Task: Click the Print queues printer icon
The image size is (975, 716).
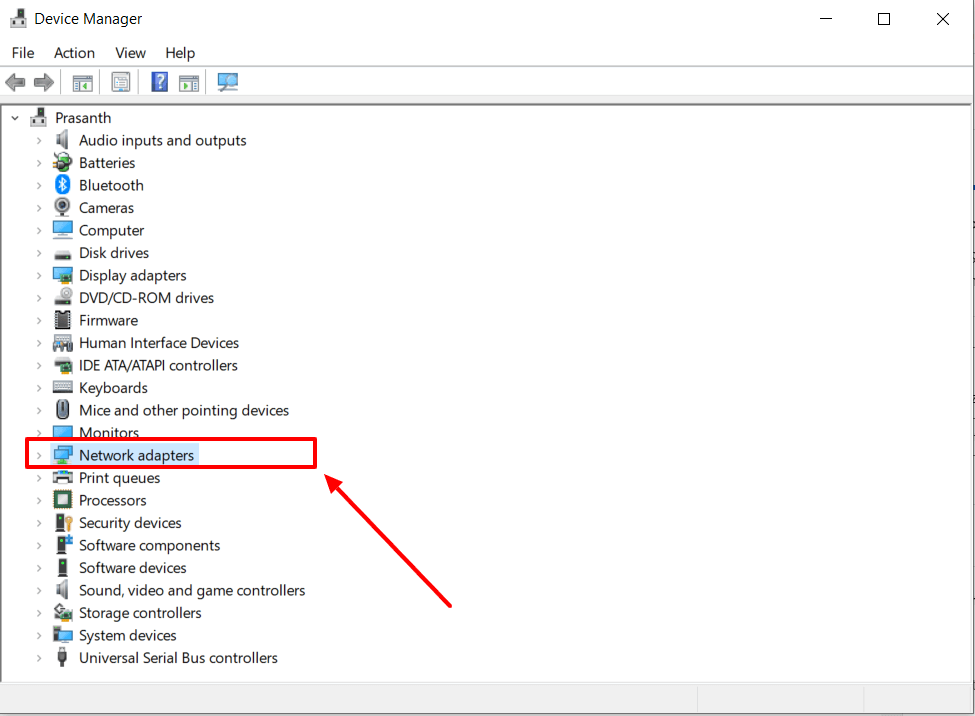Action: click(x=62, y=478)
